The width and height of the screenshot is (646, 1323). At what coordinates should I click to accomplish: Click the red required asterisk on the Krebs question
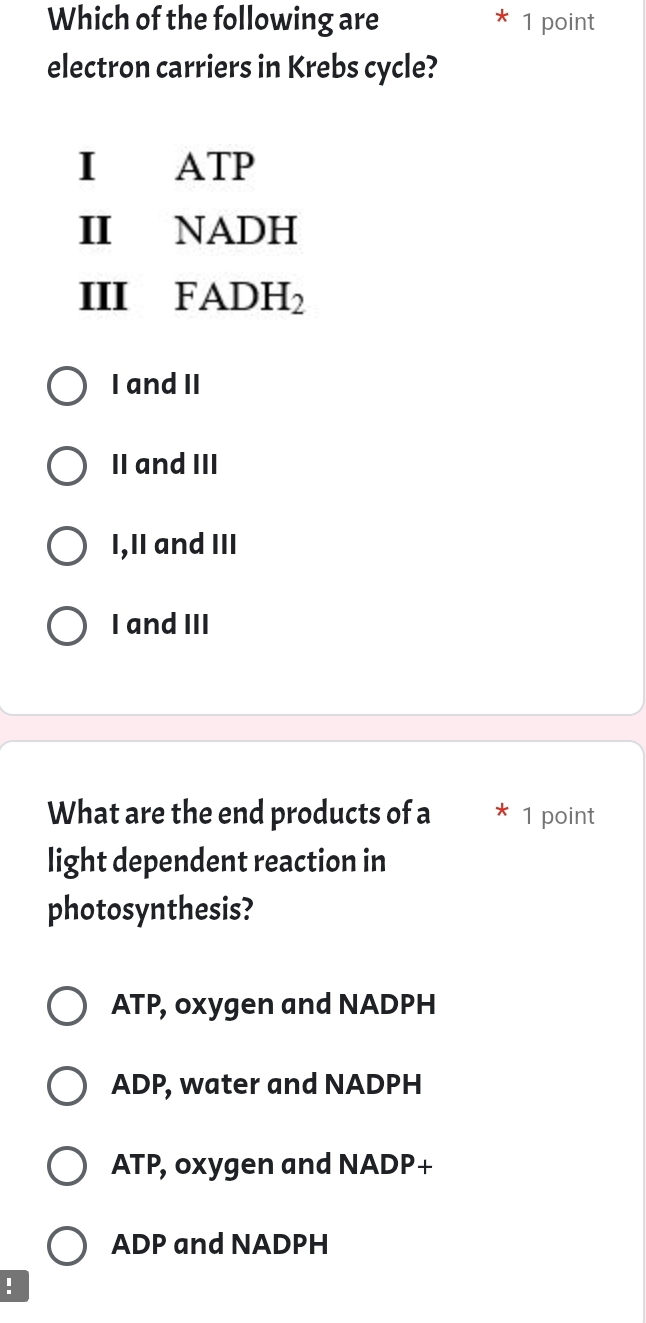(501, 17)
